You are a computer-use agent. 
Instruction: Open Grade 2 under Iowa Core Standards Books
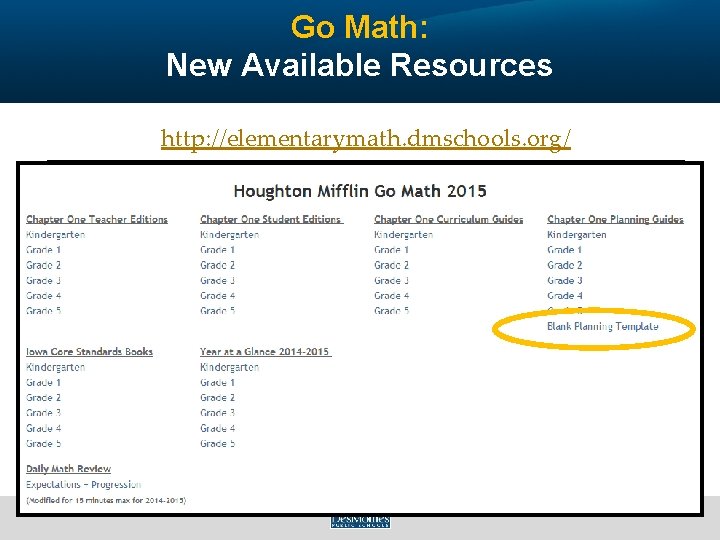(44, 398)
